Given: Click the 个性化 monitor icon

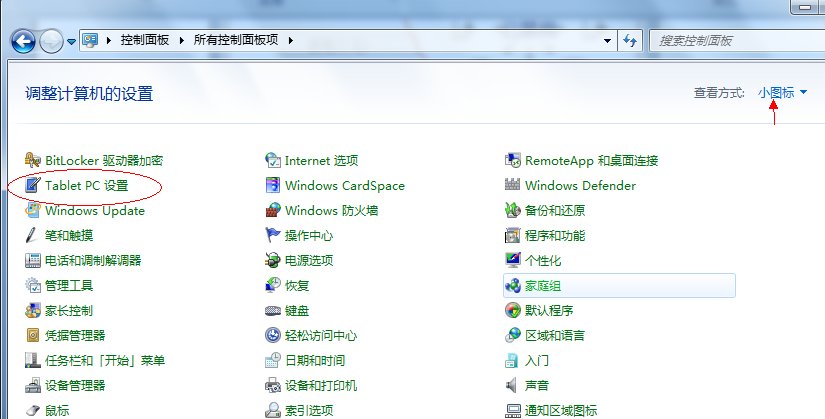Looking at the screenshot, I should coord(512,260).
